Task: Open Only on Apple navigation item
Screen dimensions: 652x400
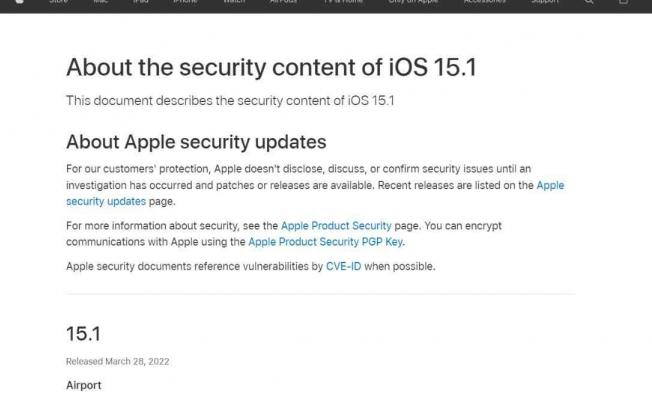Action: coord(413,1)
